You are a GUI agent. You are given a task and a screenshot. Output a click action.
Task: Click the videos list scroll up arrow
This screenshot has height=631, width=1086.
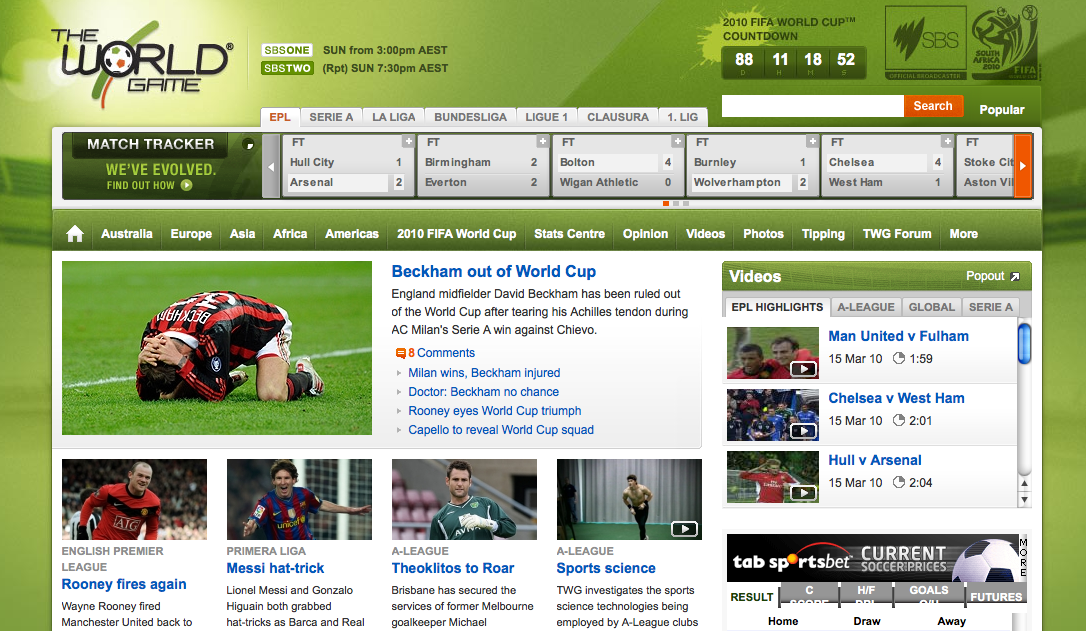1024,483
